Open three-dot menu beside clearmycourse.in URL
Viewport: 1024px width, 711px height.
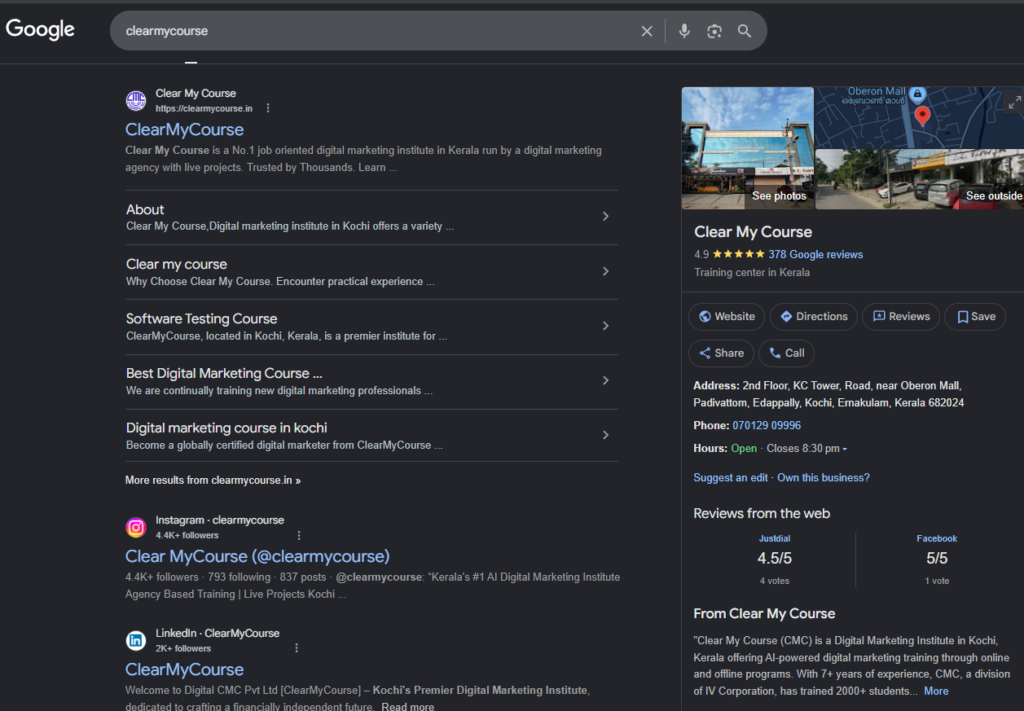click(x=268, y=108)
